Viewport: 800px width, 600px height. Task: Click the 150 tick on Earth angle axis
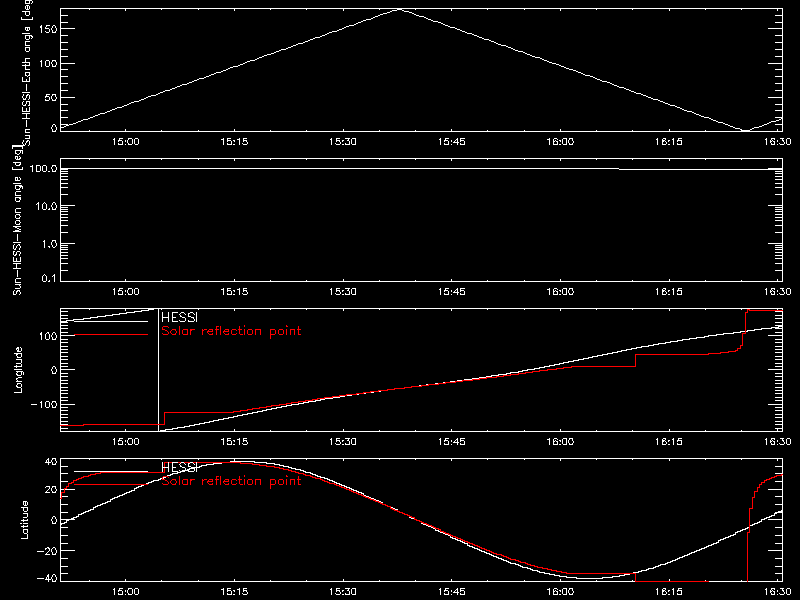(x=47, y=29)
